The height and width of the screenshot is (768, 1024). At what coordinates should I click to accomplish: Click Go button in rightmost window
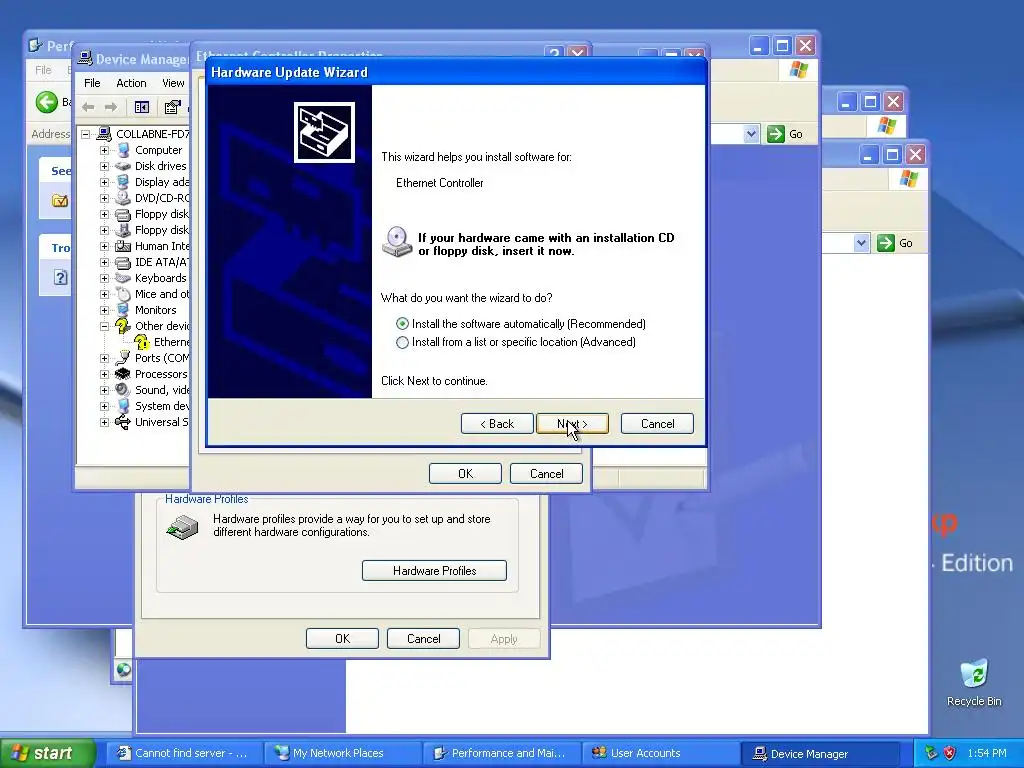[895, 244]
